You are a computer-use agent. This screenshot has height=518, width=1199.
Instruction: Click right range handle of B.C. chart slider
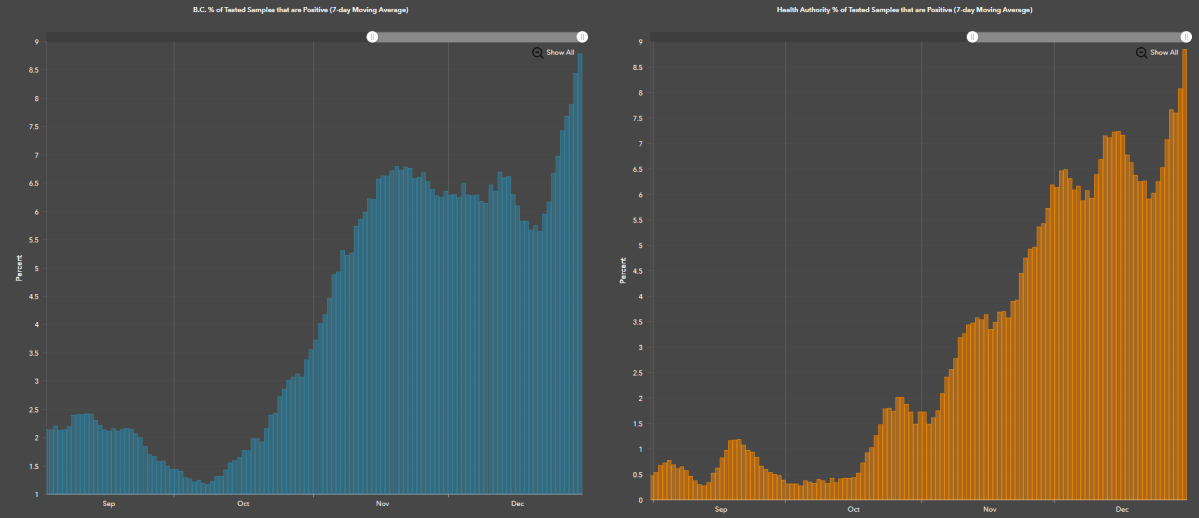[582, 37]
